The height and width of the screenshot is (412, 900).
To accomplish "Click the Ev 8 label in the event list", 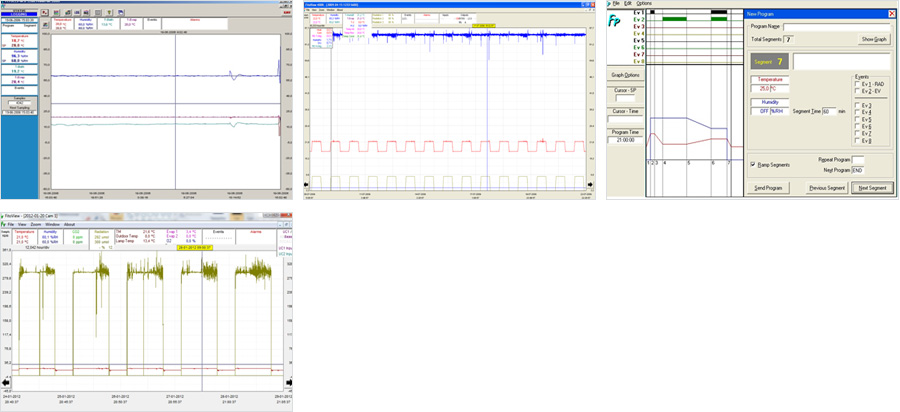I will [x=639, y=61].
